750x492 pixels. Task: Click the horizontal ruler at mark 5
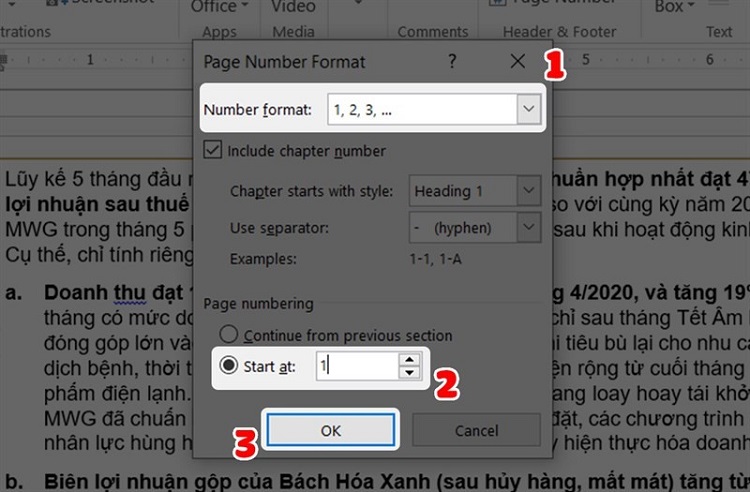point(585,60)
